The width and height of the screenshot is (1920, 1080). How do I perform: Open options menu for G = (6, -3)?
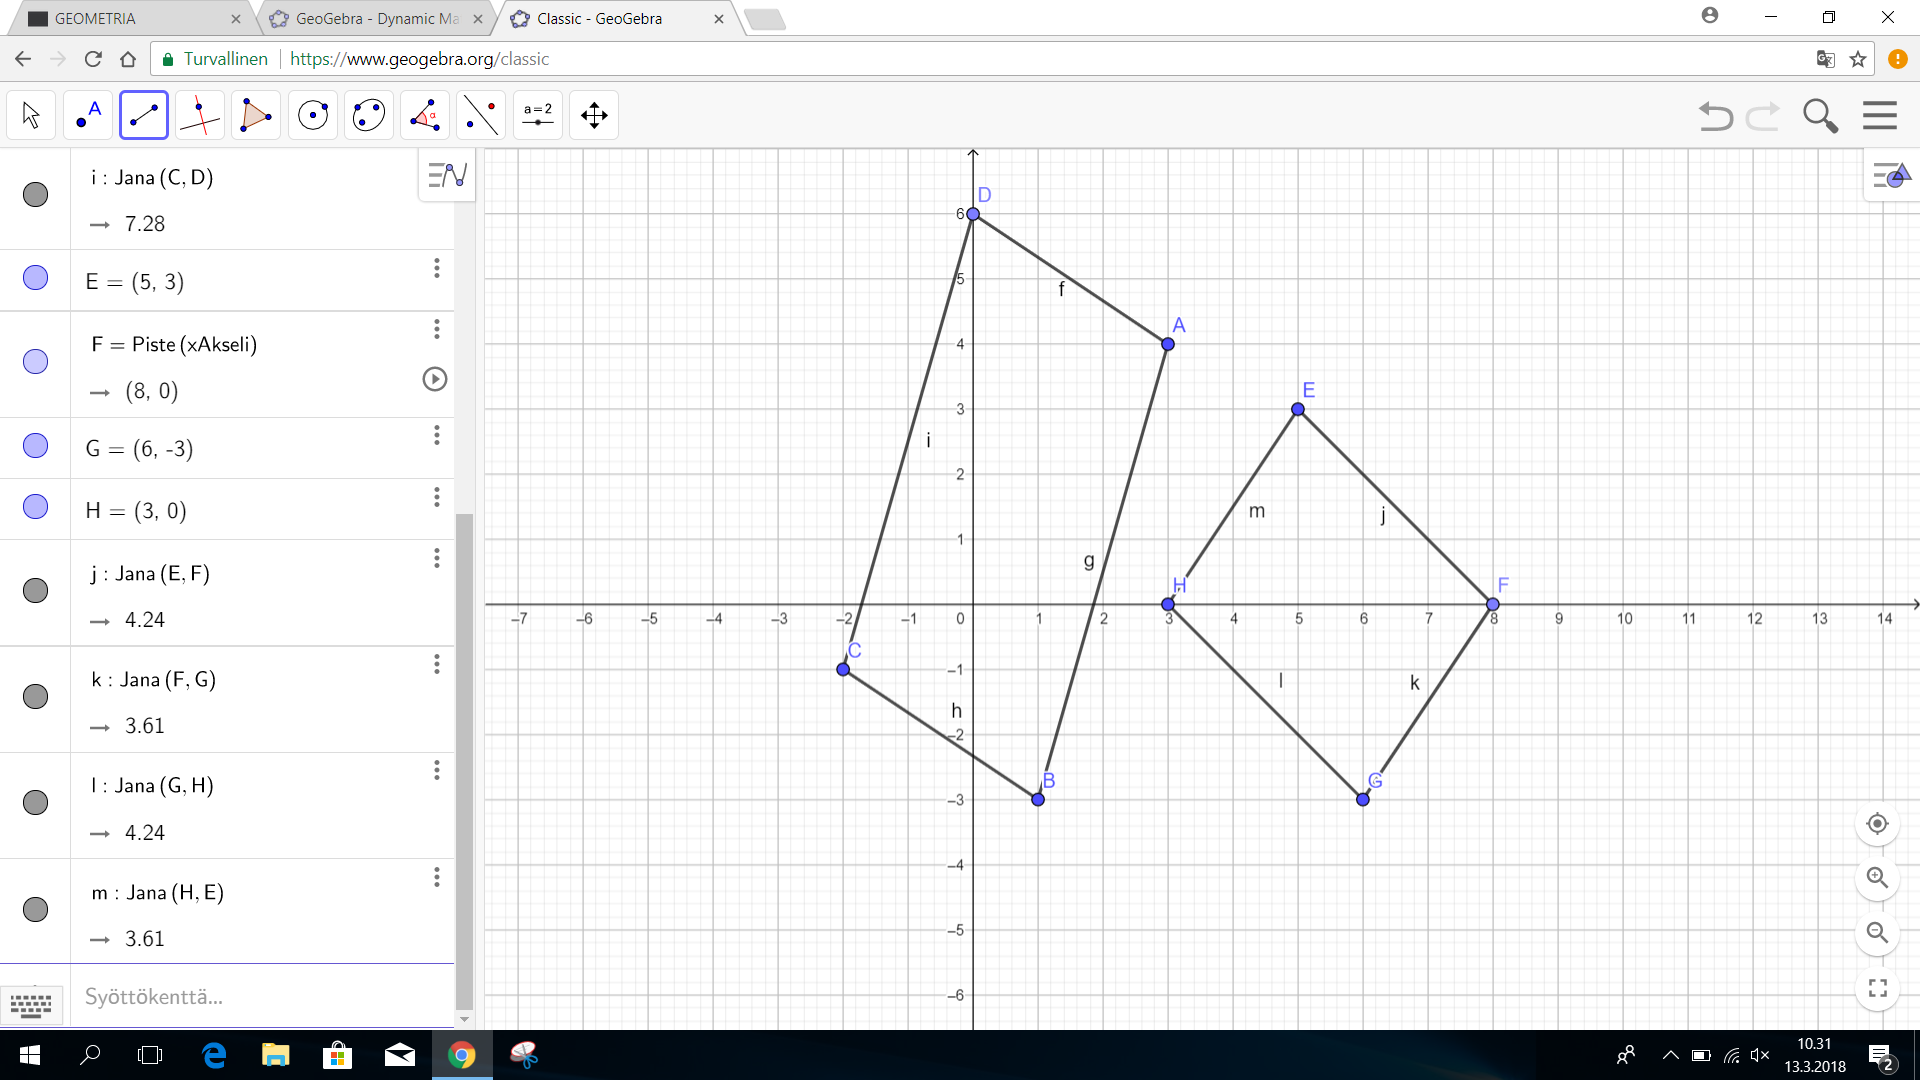[437, 435]
